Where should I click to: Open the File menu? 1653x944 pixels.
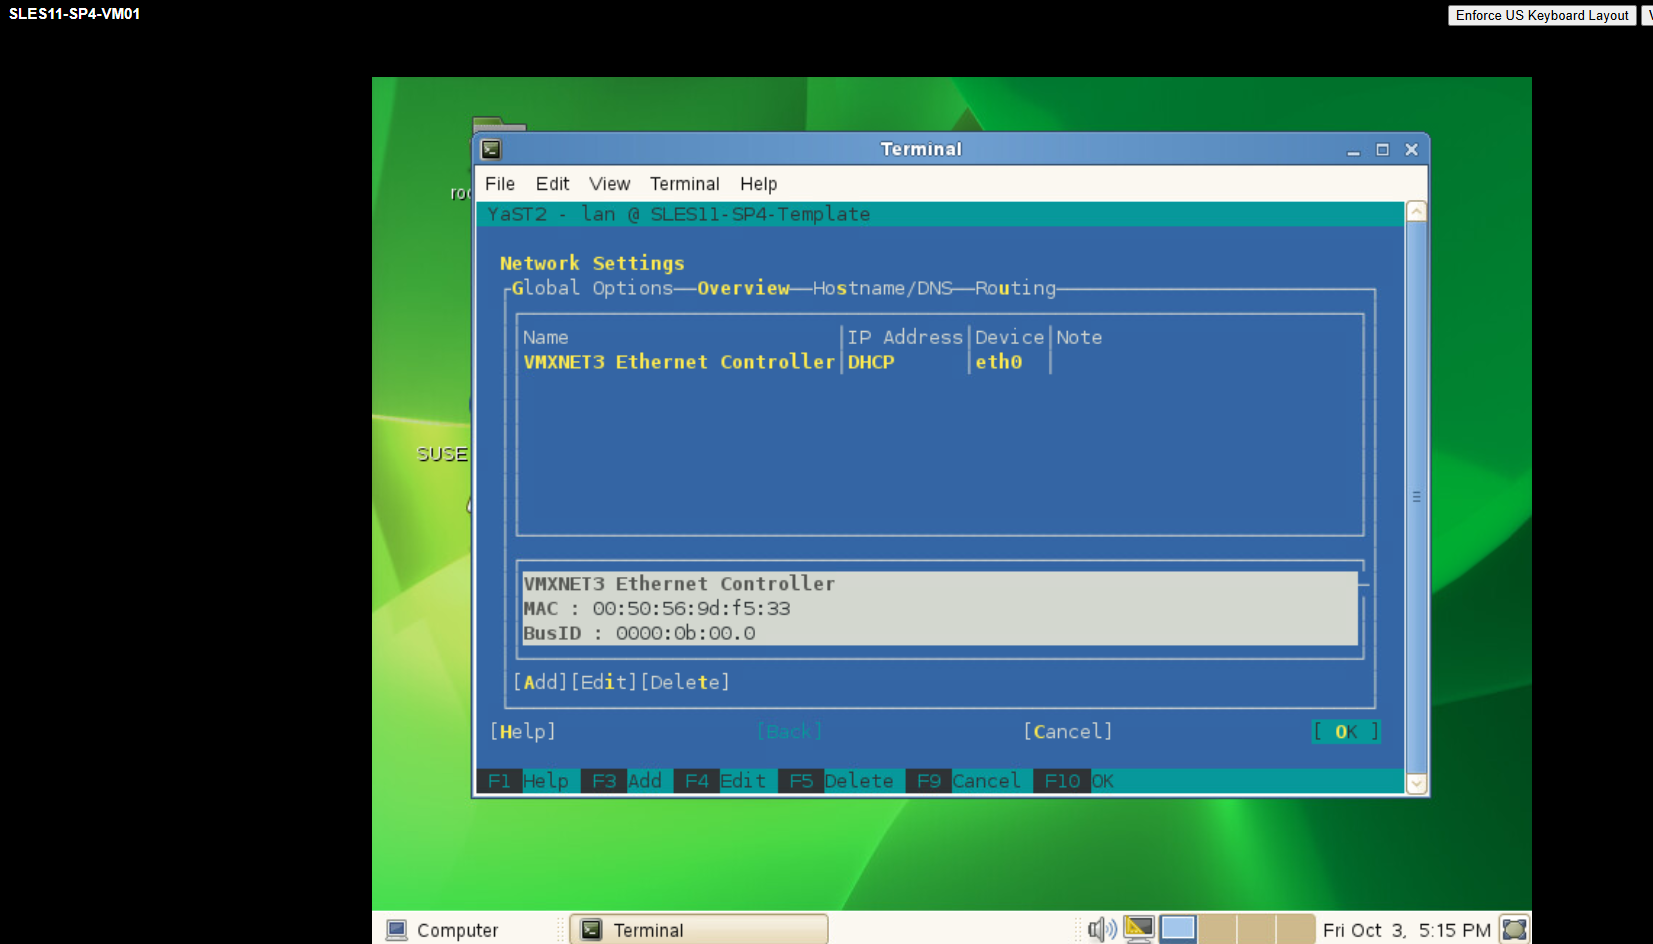pos(499,184)
